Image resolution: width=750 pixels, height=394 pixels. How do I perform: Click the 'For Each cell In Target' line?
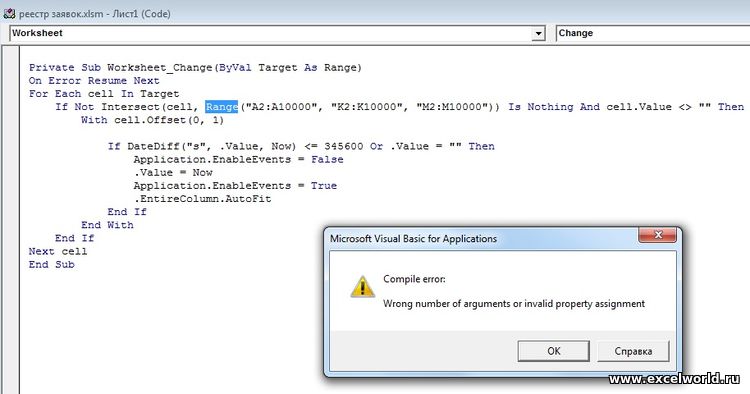tap(104, 94)
